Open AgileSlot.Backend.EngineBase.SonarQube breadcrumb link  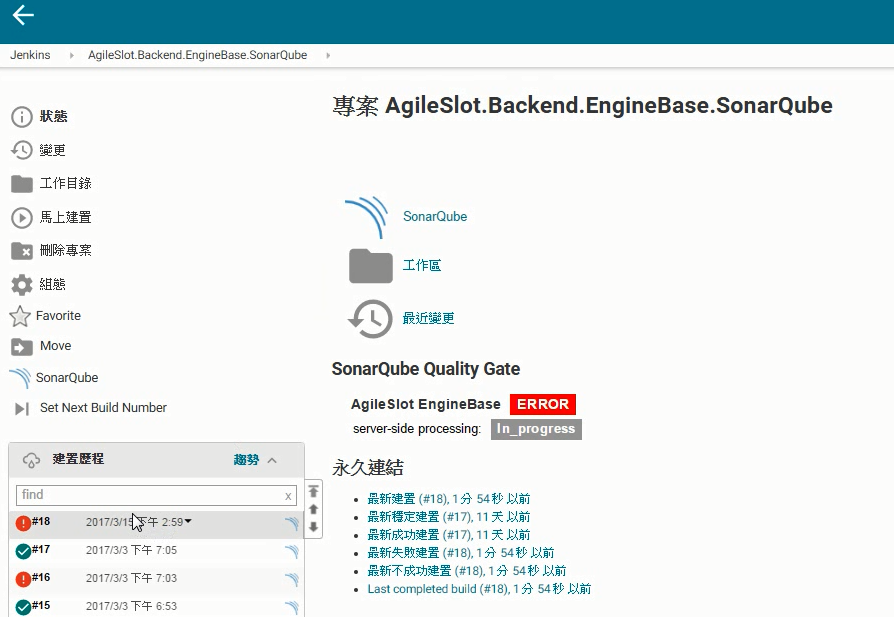(197, 55)
